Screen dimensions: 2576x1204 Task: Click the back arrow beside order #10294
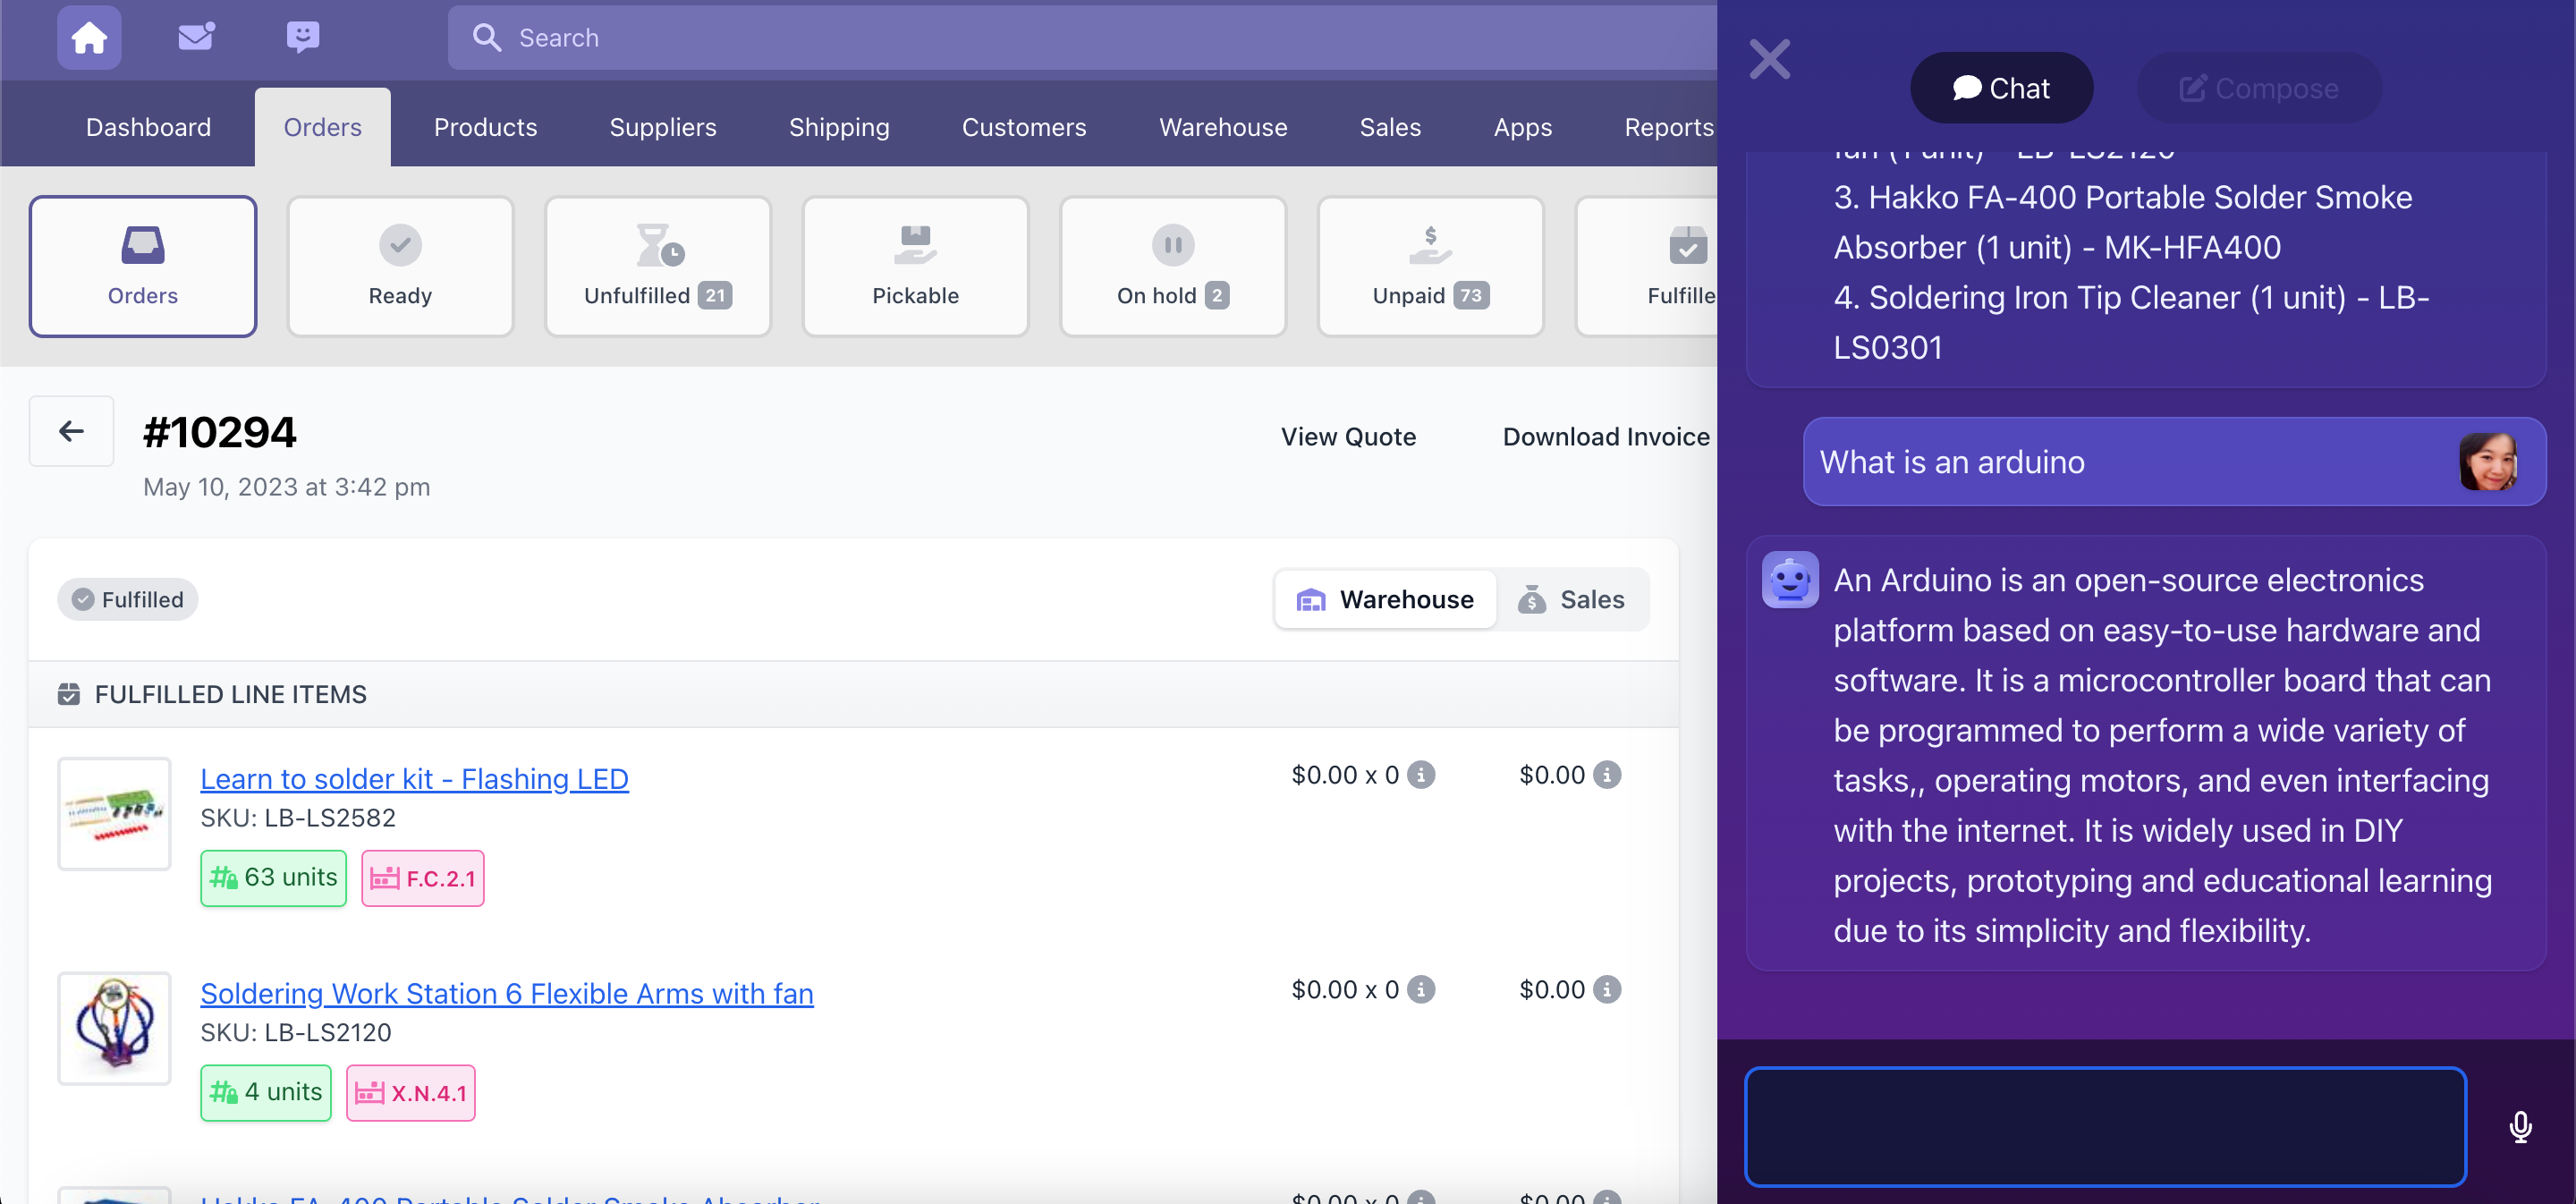71,431
